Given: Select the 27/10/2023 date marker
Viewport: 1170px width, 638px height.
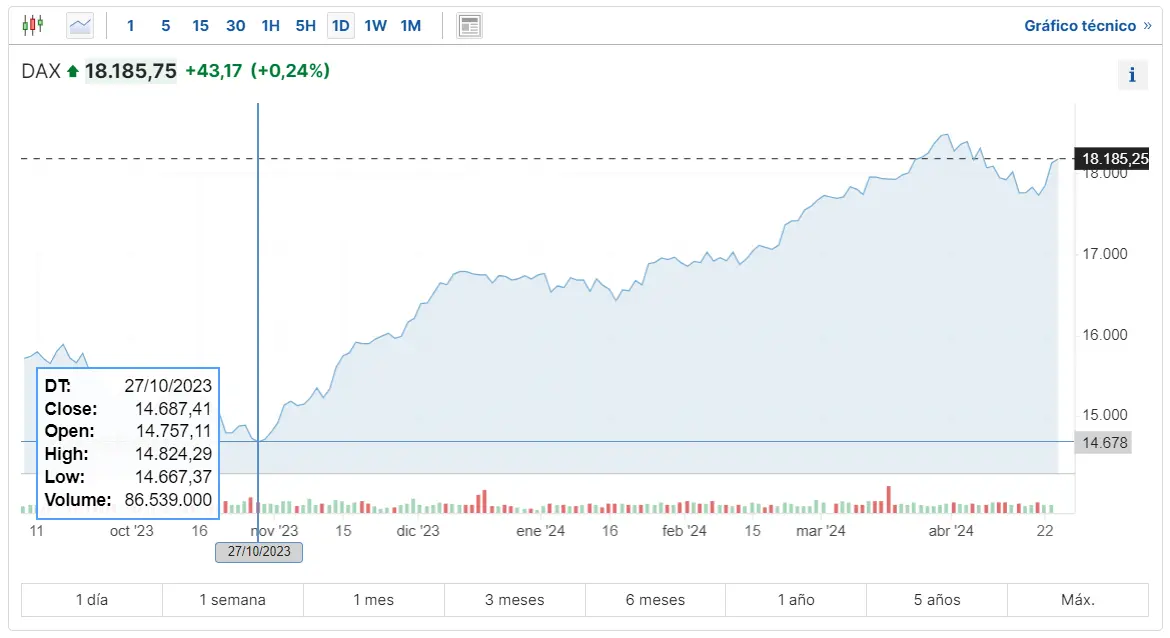Looking at the screenshot, I should (258, 552).
